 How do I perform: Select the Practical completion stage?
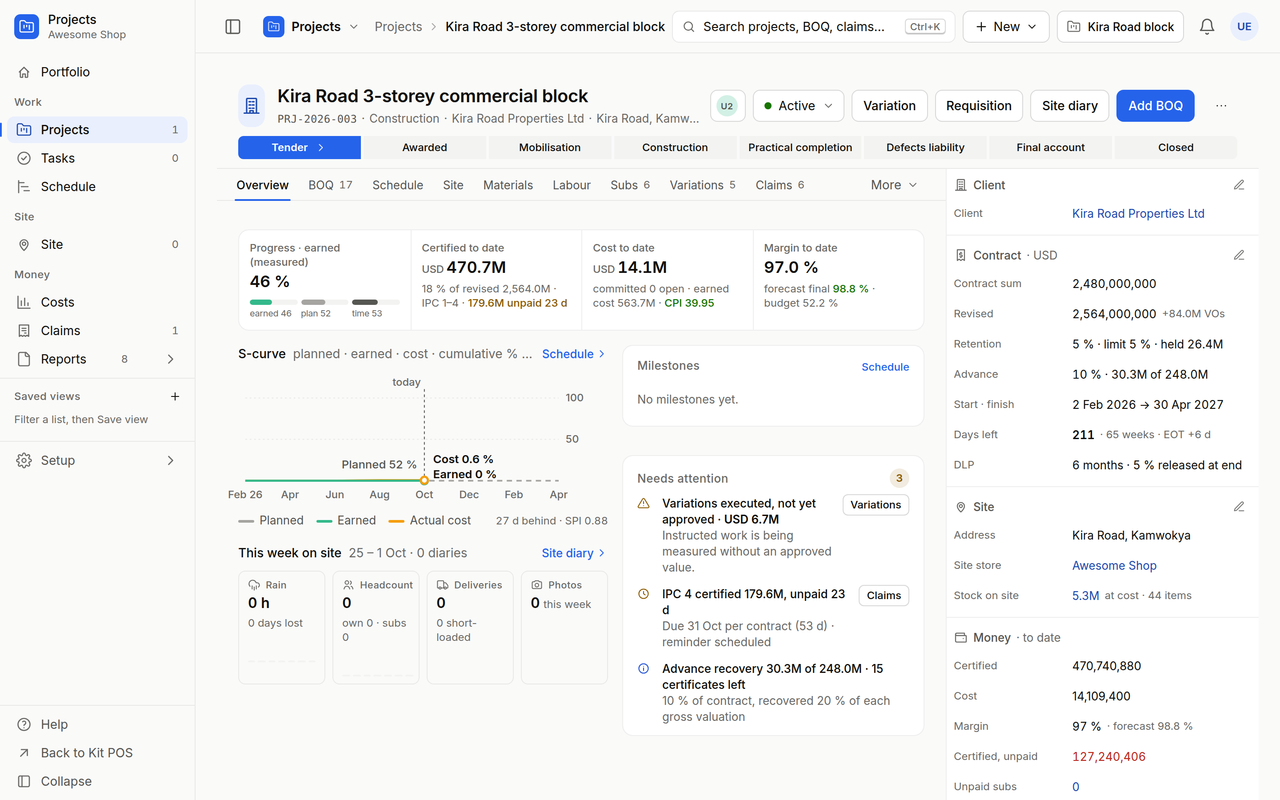tap(800, 148)
